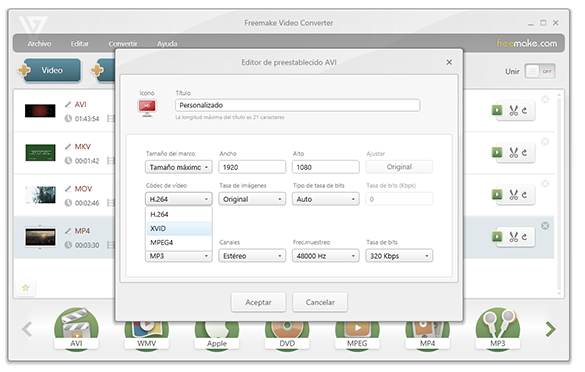Play the MKV file preview

(497, 153)
